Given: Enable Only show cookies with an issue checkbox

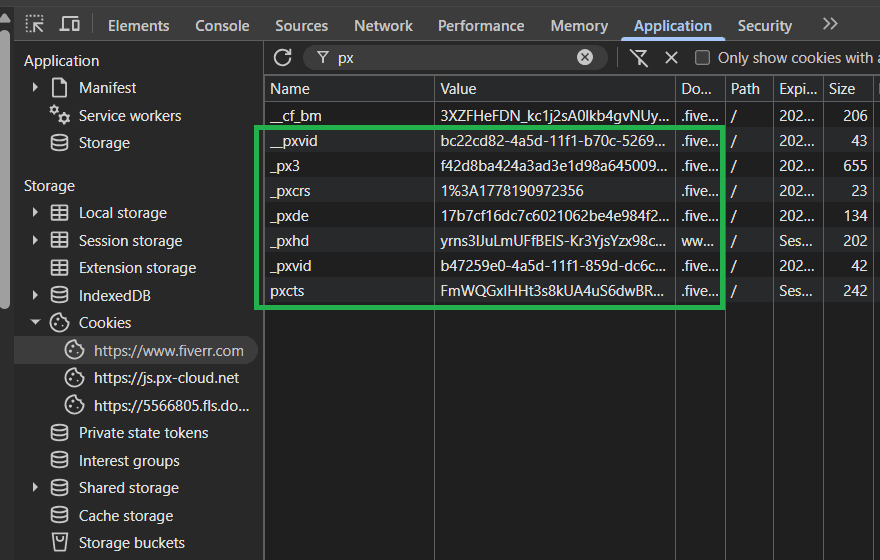Looking at the screenshot, I should coord(702,58).
